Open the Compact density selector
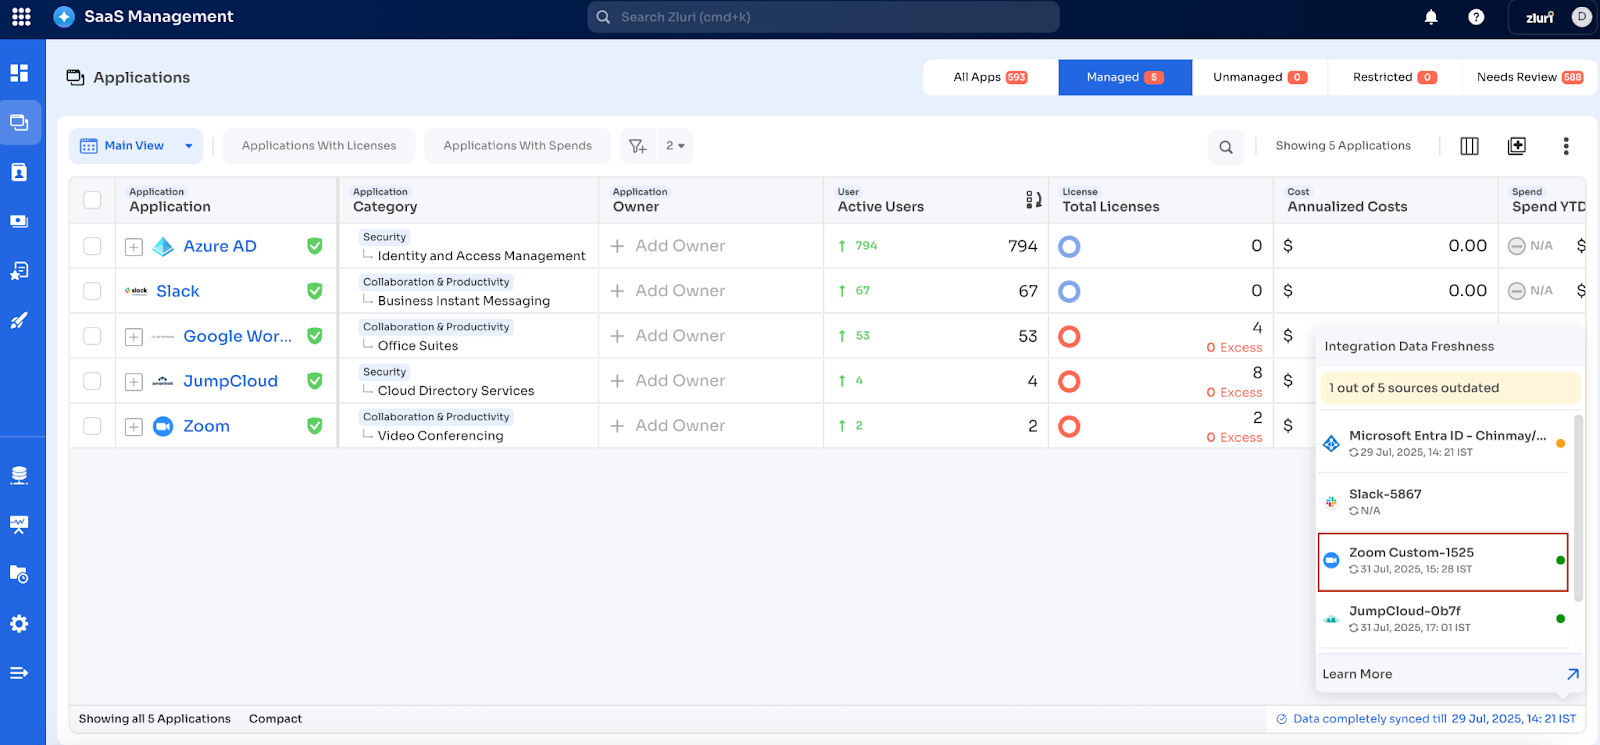The height and width of the screenshot is (745, 1600). (x=275, y=719)
